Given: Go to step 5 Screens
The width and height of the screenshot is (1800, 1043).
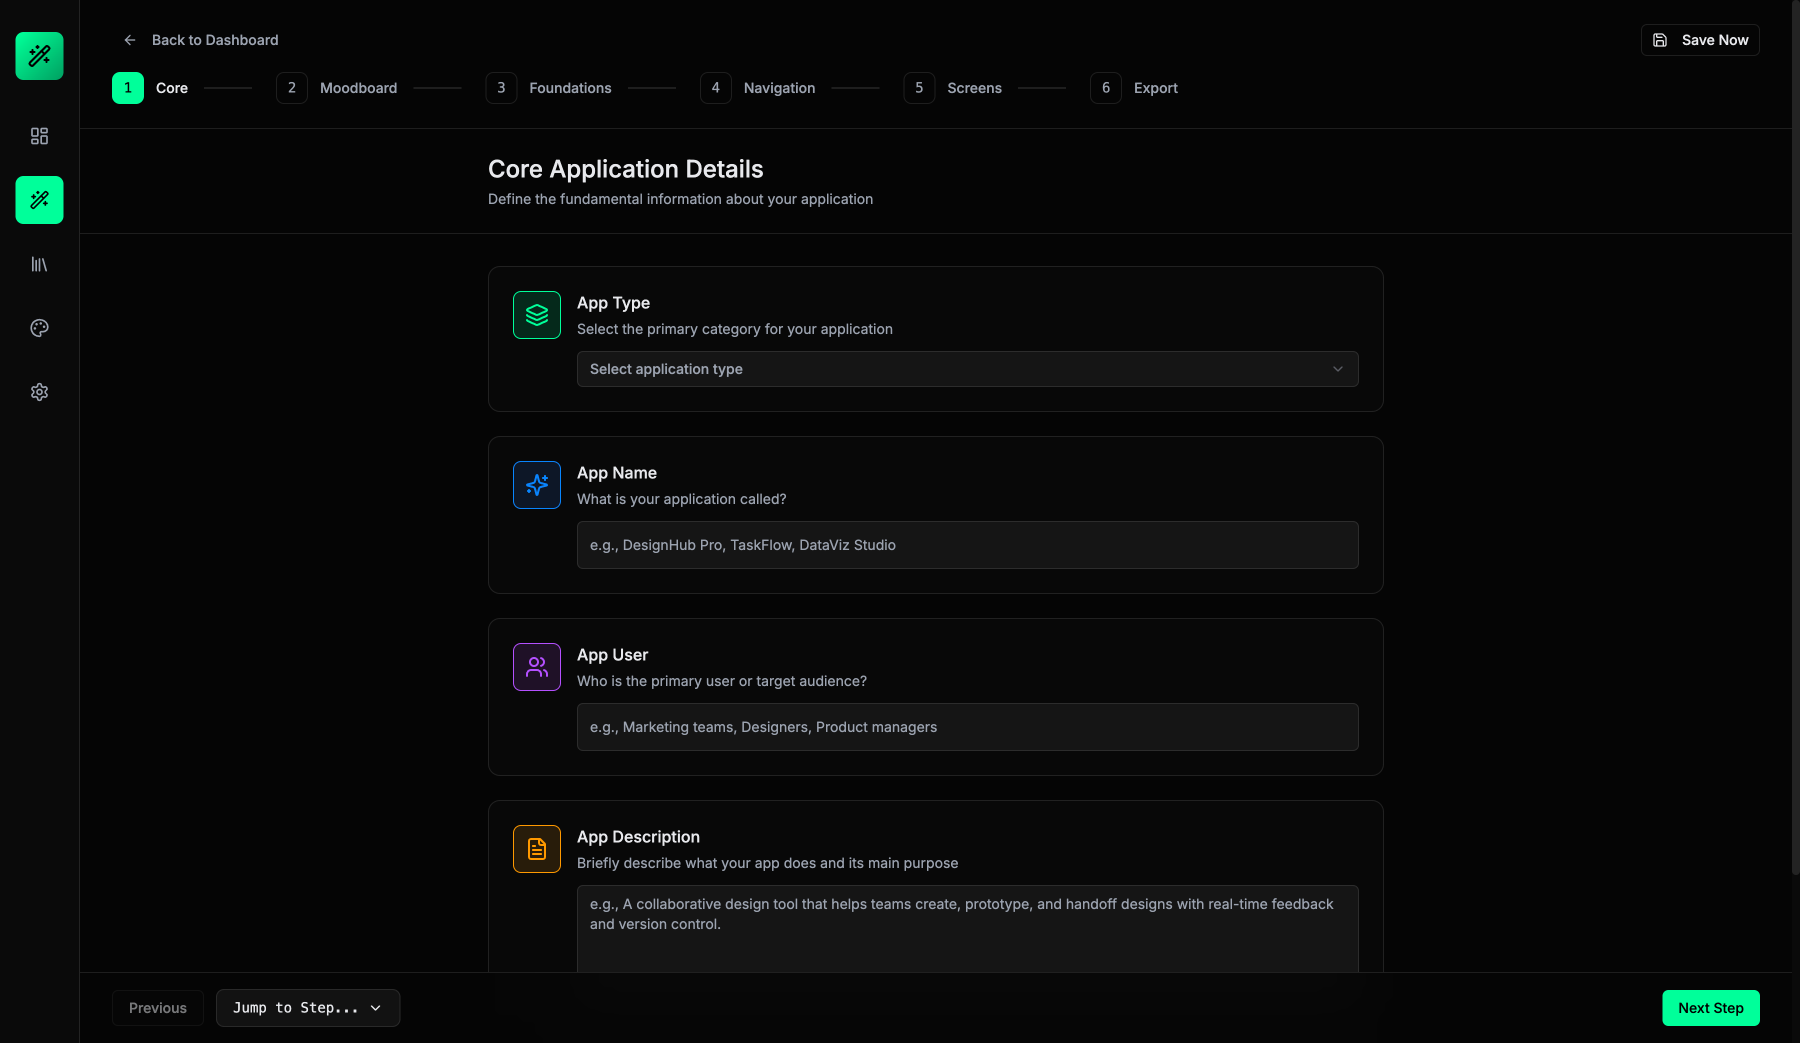Looking at the screenshot, I should [953, 88].
